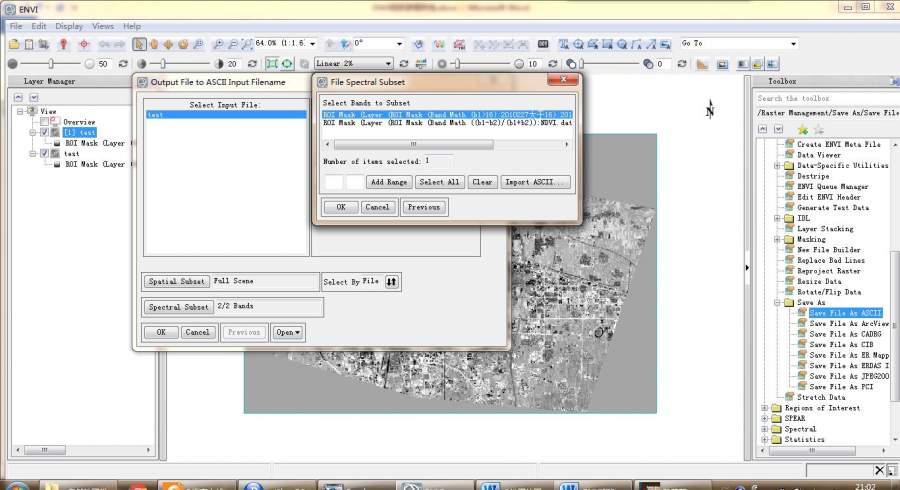Reset transparency with its refresh icon
This screenshot has width=900, height=490.
[682, 64]
